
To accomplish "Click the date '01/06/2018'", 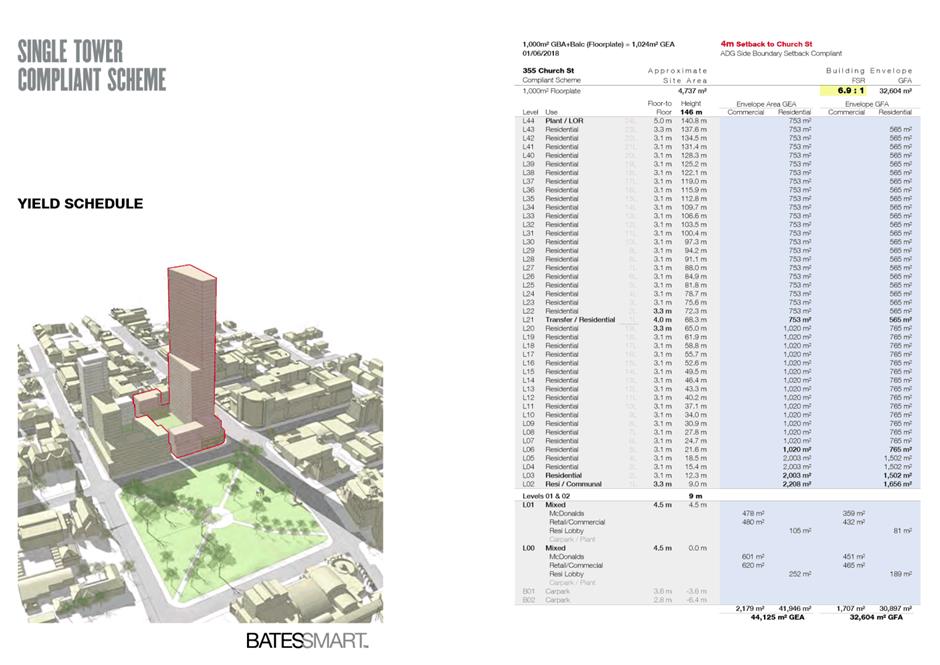I will pyautogui.click(x=540, y=53).
